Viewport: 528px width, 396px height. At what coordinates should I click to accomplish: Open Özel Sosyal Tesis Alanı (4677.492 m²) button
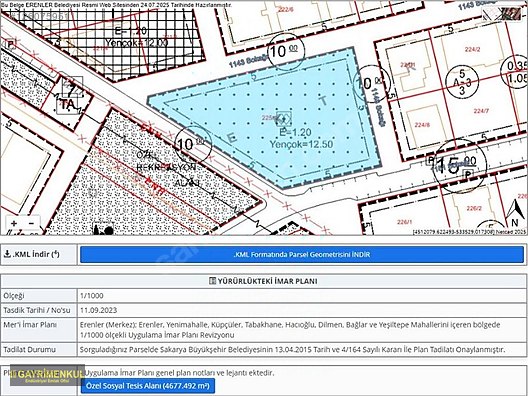click(x=147, y=386)
